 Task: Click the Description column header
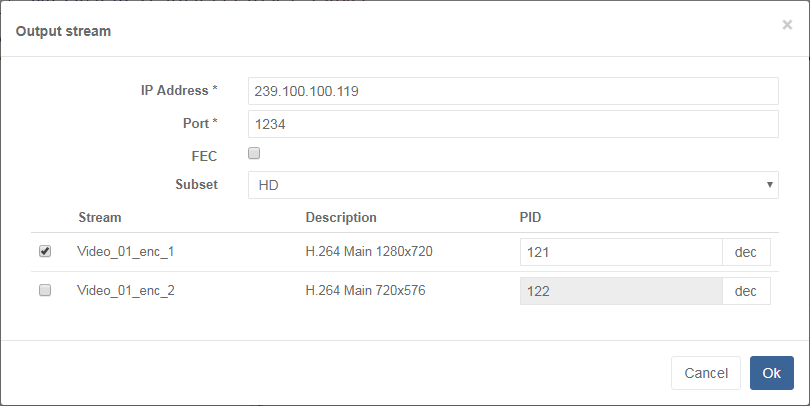[341, 217]
